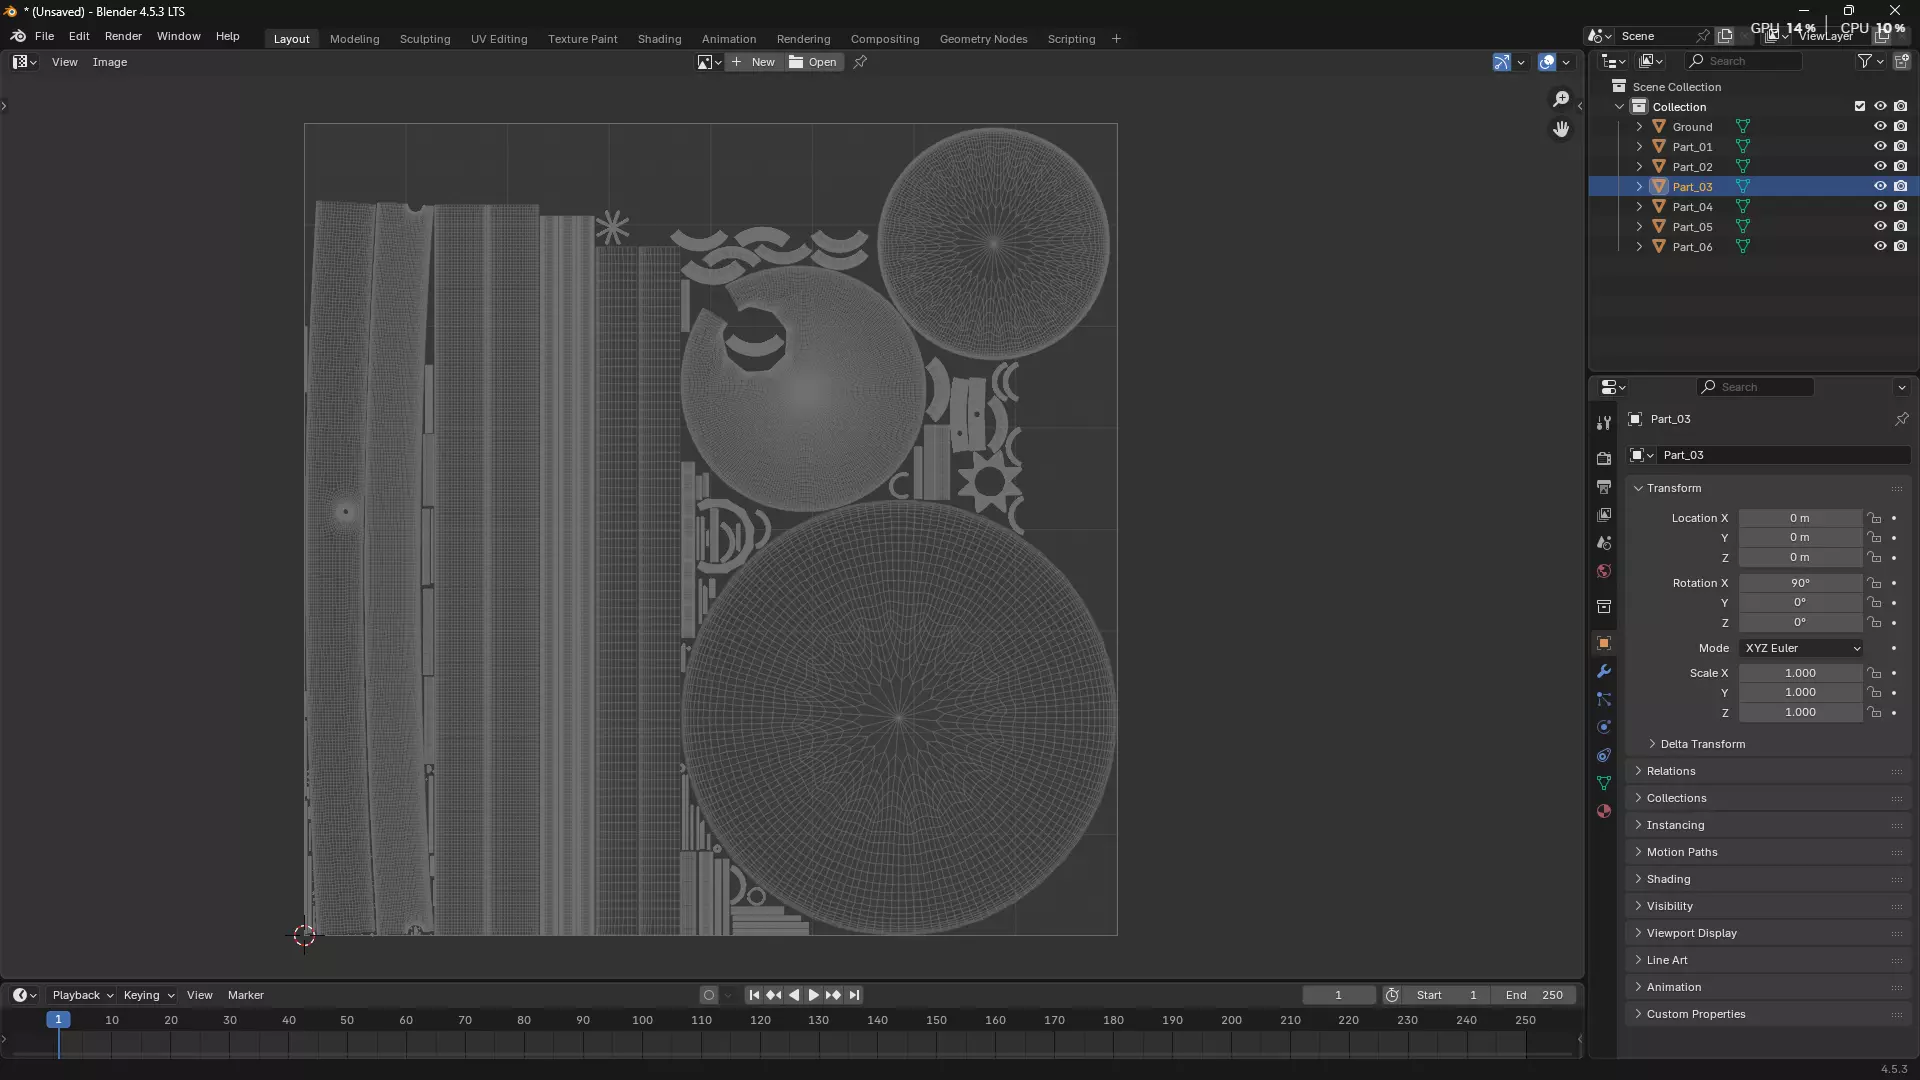1920x1080 pixels.
Task: Open the Physics properties tab
Action: 1604,727
